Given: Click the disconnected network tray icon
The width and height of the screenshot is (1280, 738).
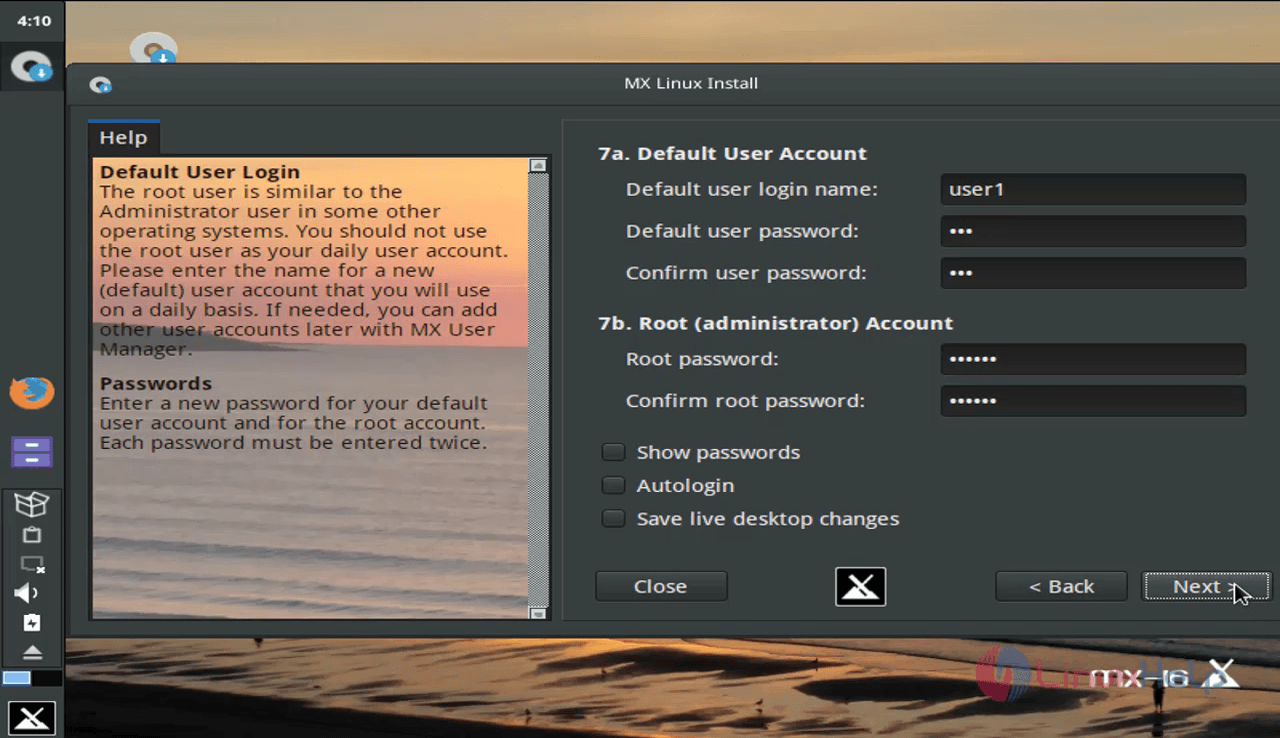Looking at the screenshot, I should pyautogui.click(x=32, y=564).
